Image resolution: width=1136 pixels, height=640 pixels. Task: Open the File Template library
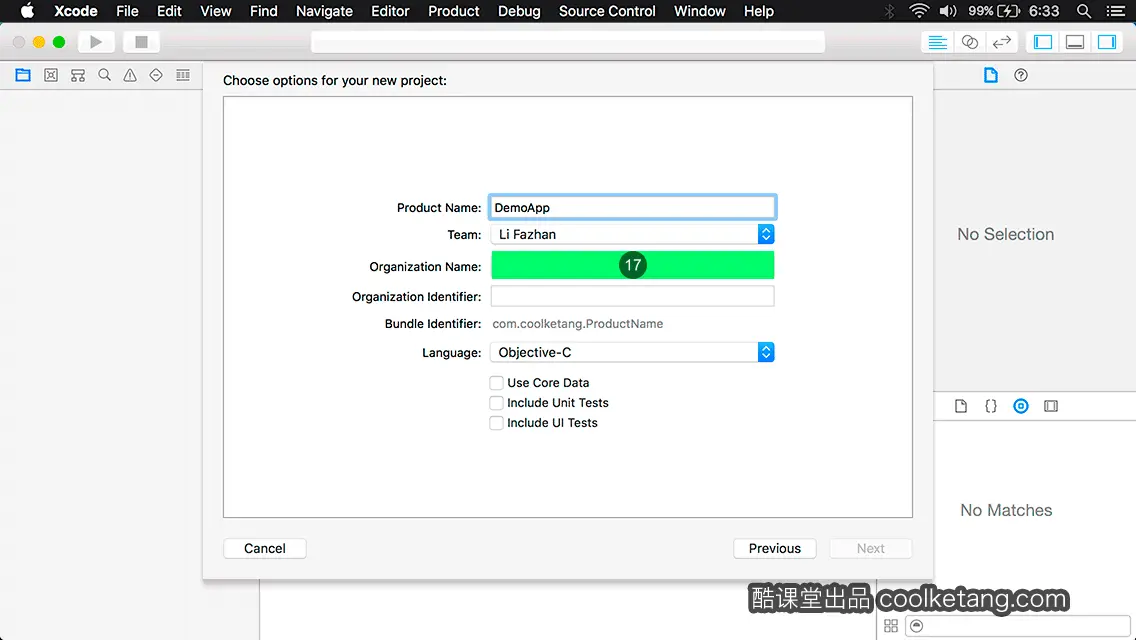[961, 406]
